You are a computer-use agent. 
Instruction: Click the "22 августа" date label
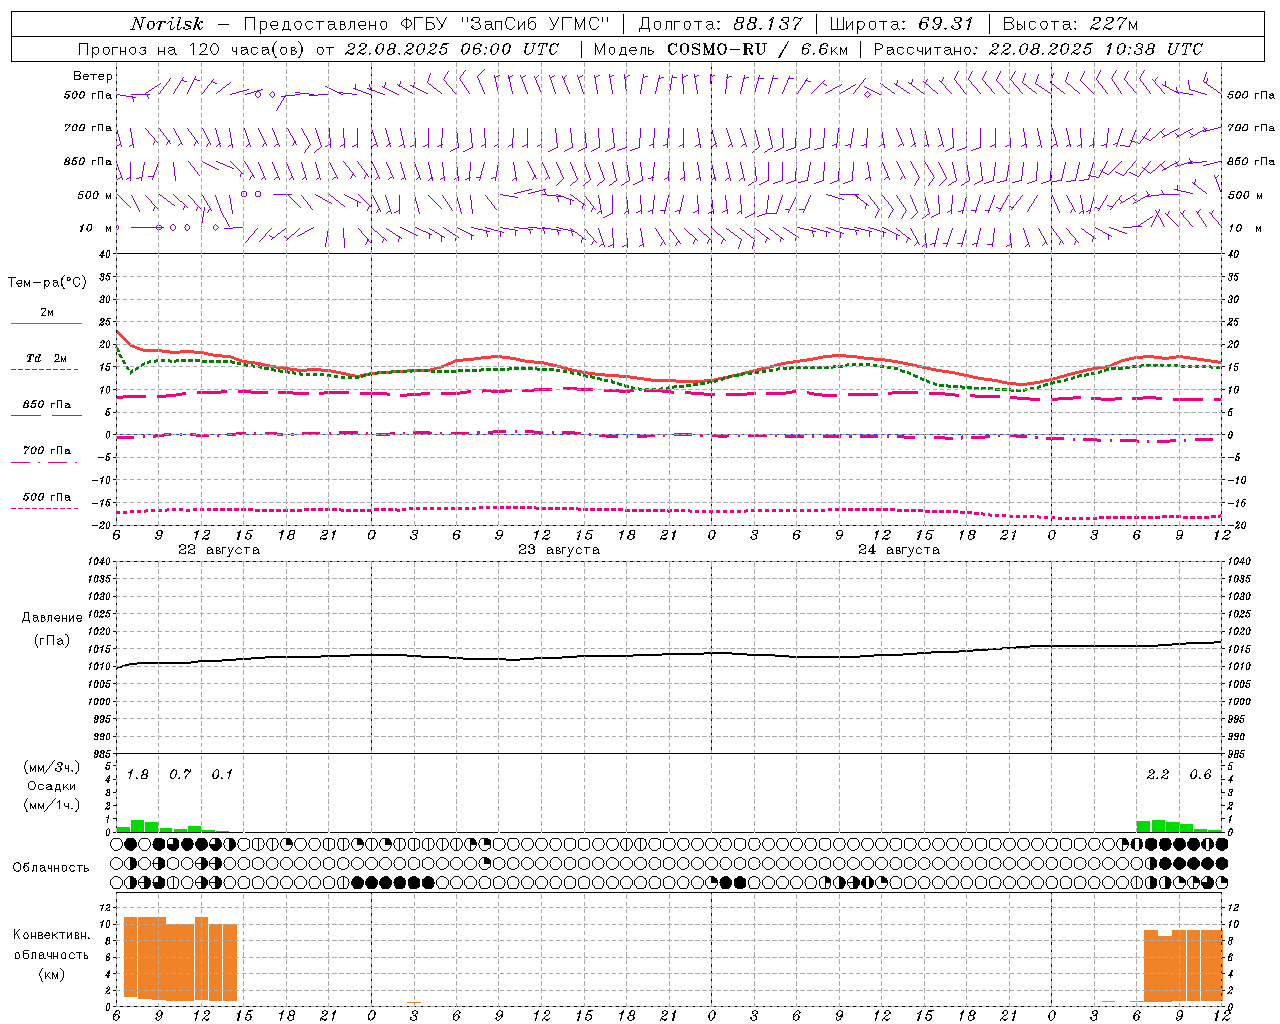[x=219, y=550]
